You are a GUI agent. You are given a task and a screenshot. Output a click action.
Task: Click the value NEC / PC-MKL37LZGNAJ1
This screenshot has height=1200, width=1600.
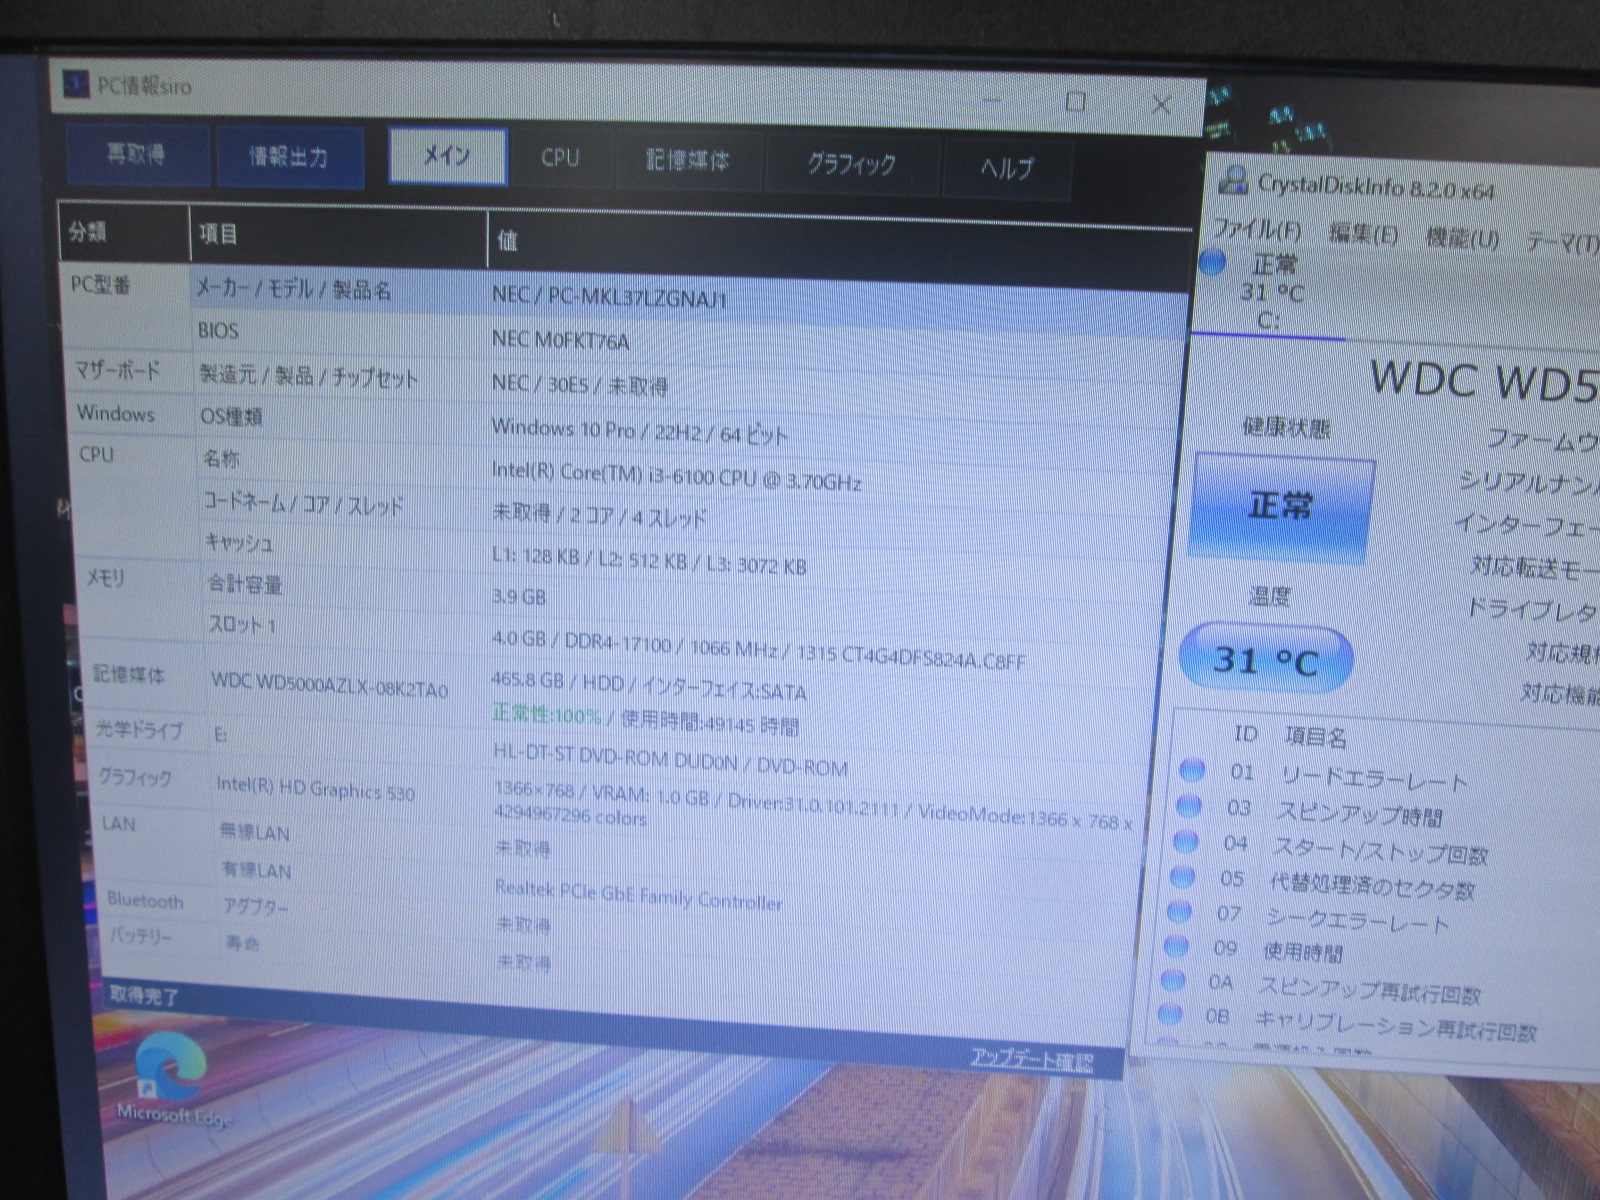click(x=609, y=297)
